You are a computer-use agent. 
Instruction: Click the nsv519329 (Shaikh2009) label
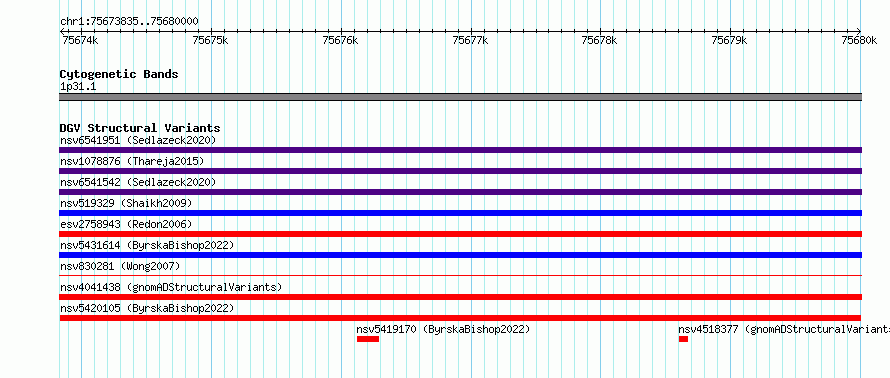tap(126, 203)
